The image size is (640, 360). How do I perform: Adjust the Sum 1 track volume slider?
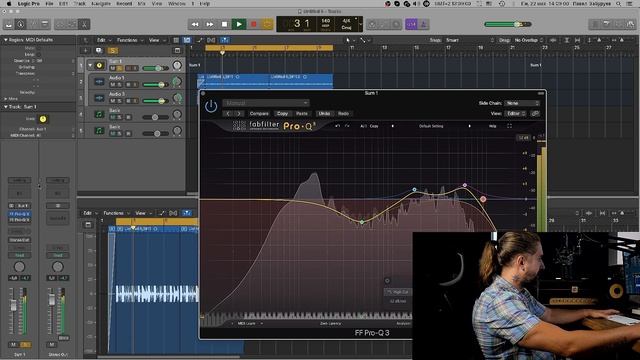click(156, 68)
